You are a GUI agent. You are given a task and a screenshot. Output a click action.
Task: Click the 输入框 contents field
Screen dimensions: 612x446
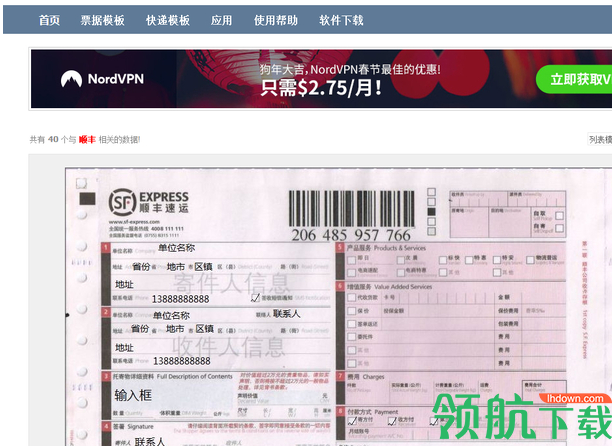(x=133, y=395)
